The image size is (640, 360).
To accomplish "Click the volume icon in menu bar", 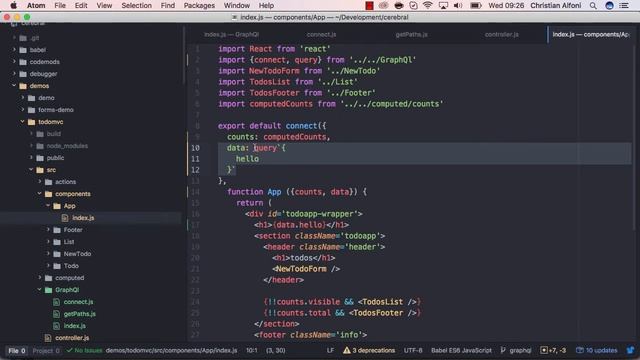I will tap(458, 5).
